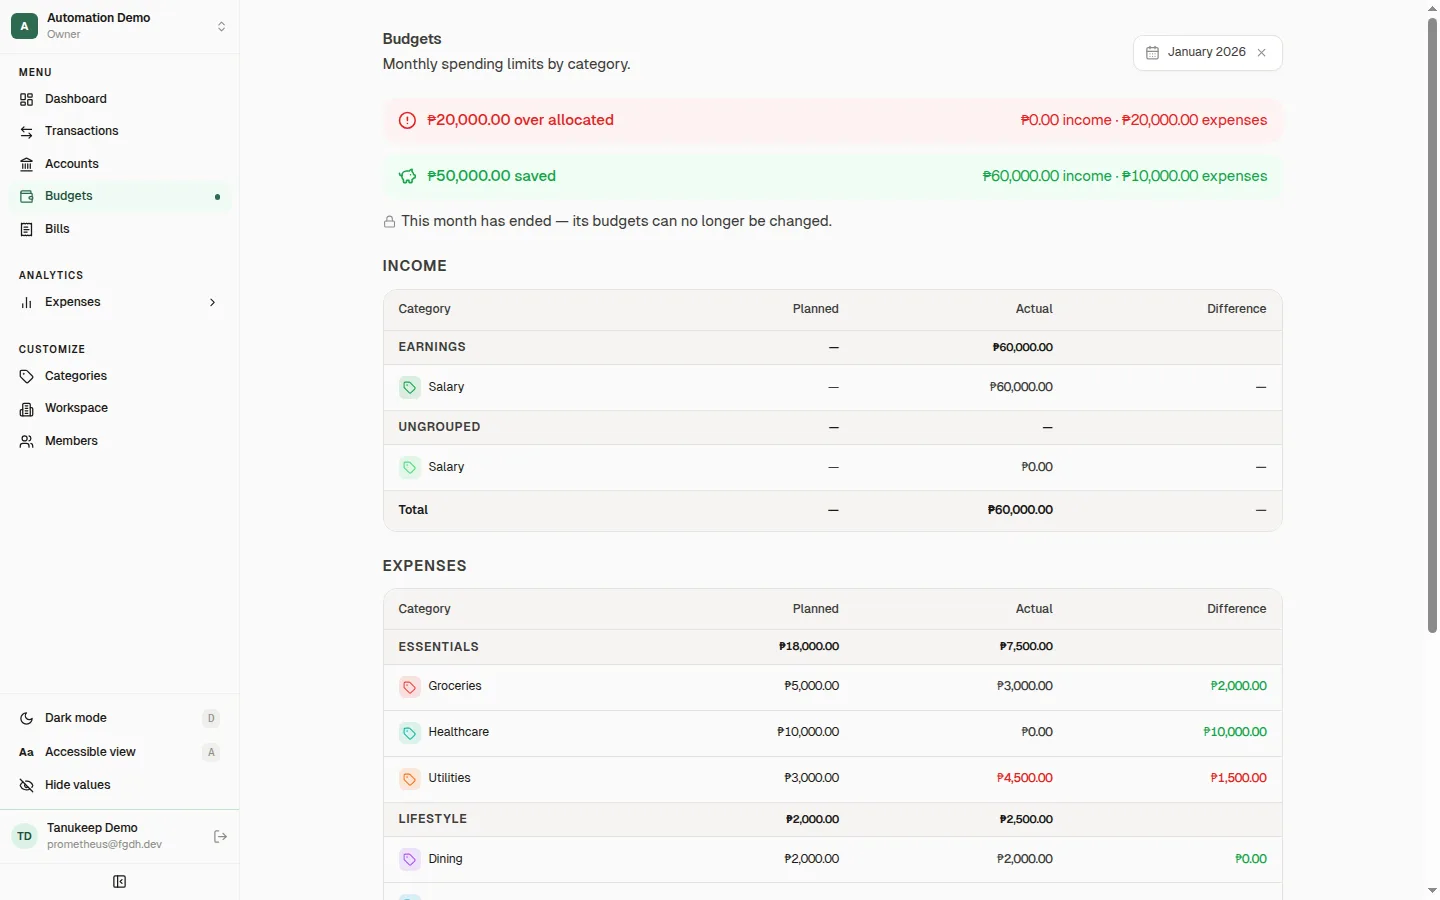Click the sign out icon next to Tanukeep Demo
The image size is (1440, 900).
(x=221, y=837)
